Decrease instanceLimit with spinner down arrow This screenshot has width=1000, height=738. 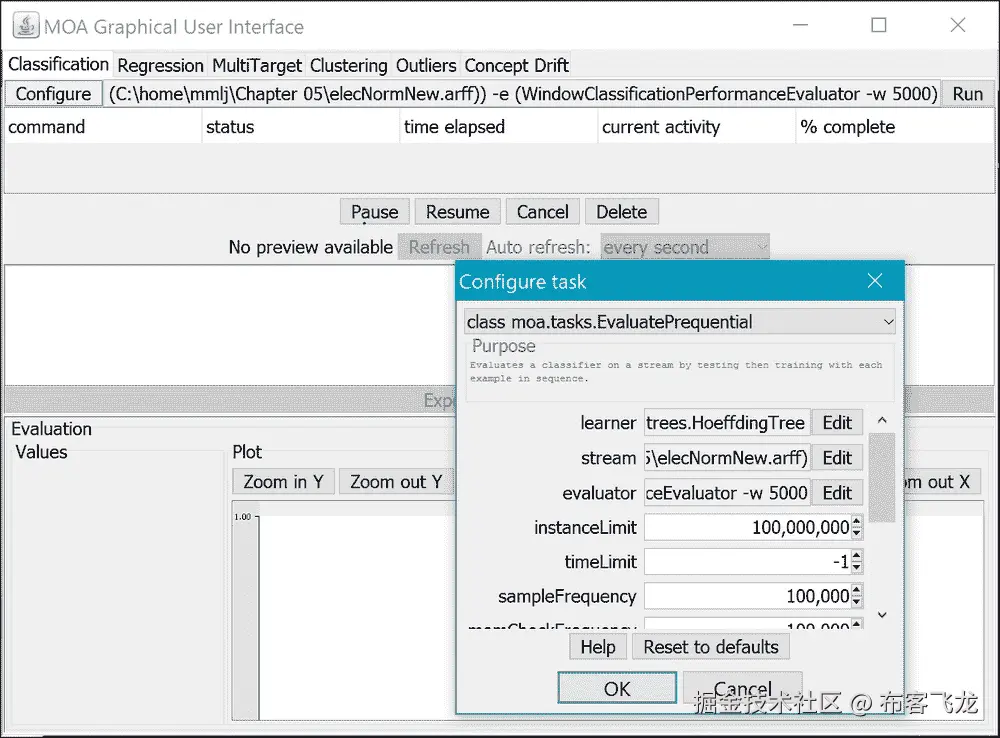point(857,533)
